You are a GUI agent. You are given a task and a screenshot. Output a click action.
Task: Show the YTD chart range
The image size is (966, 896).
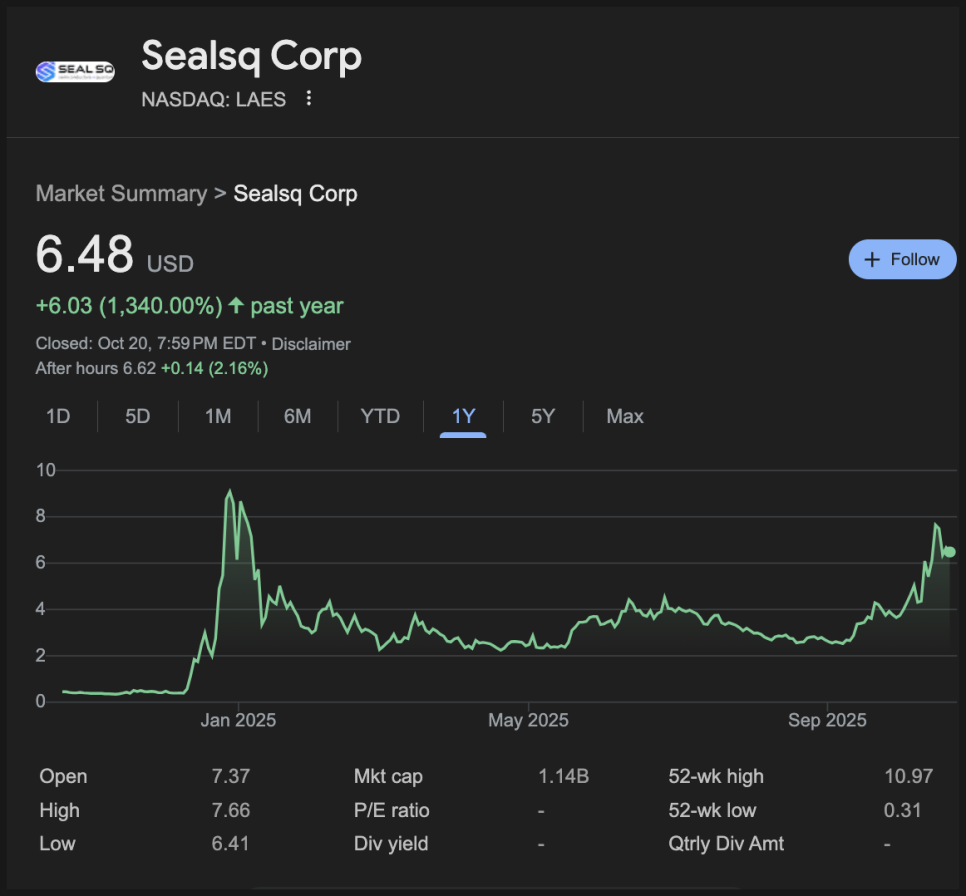(x=380, y=416)
